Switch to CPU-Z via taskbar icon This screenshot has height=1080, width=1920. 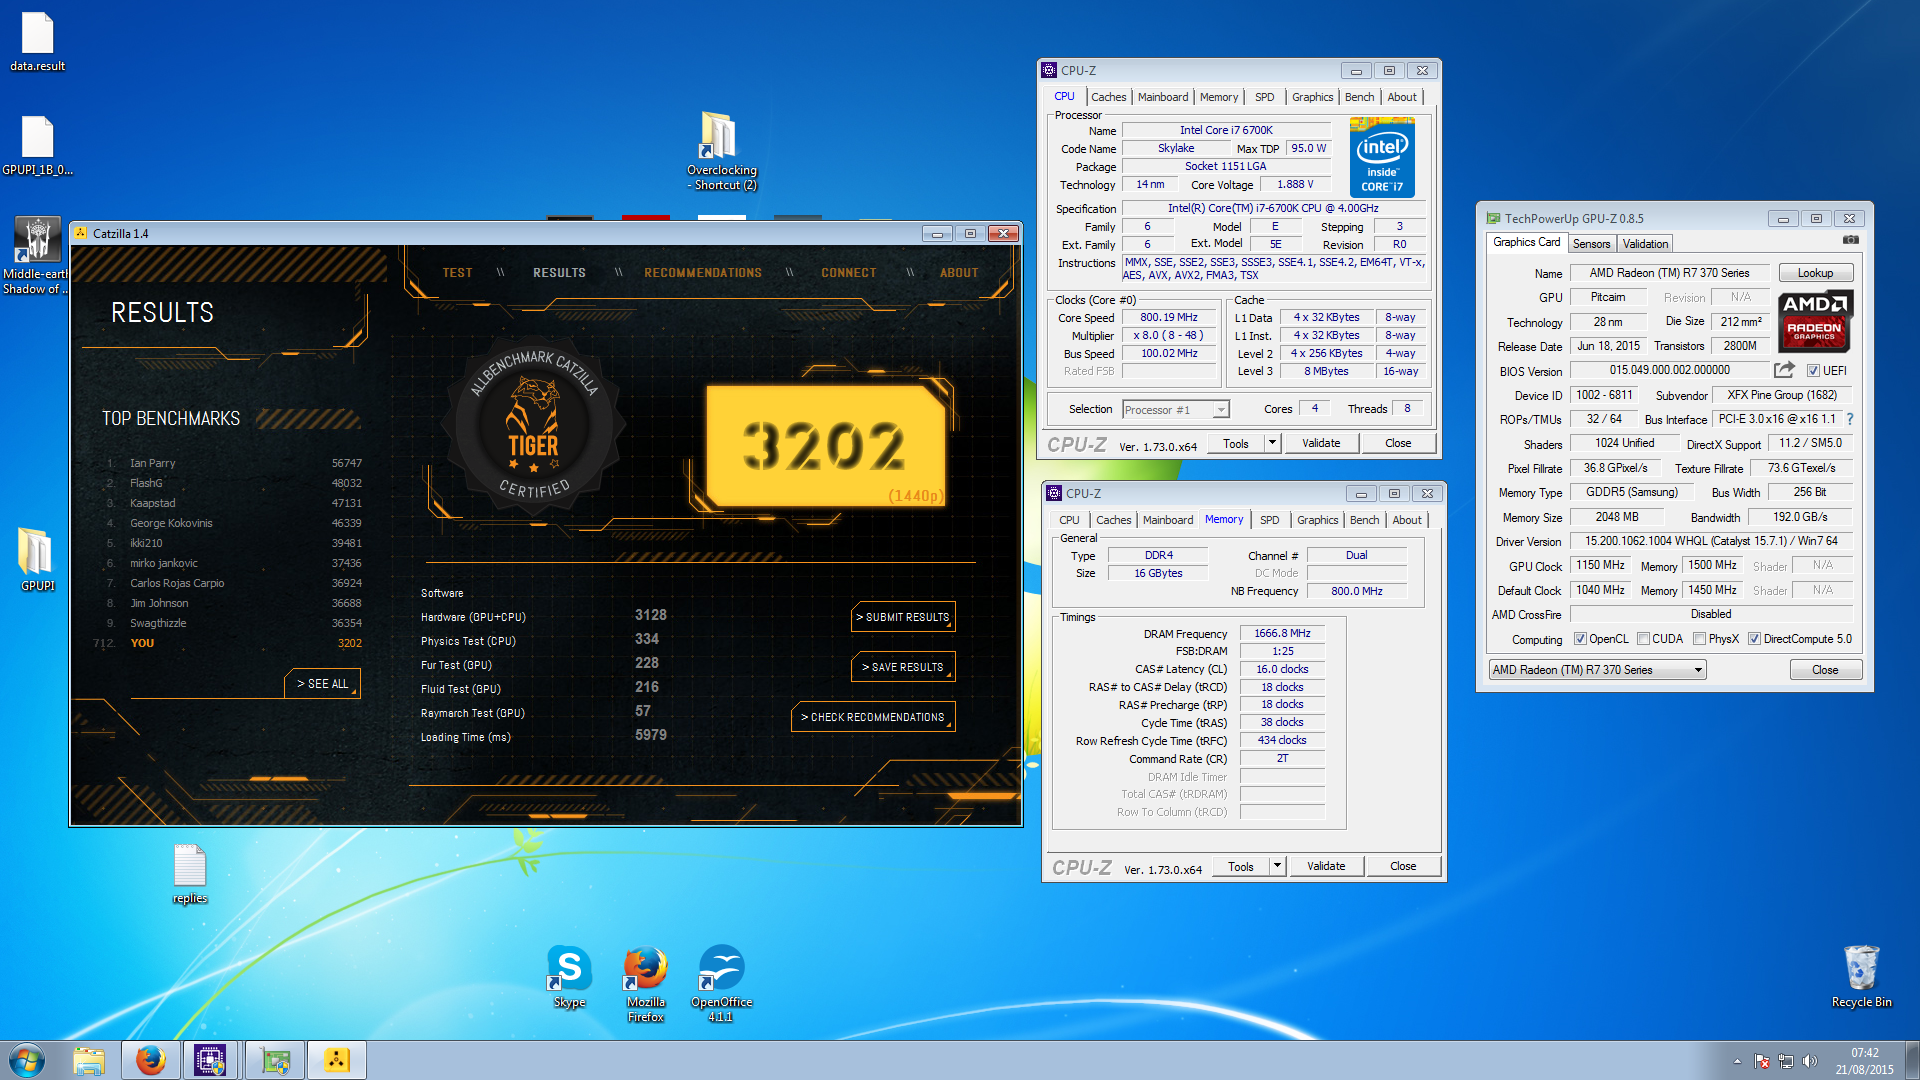210,1060
